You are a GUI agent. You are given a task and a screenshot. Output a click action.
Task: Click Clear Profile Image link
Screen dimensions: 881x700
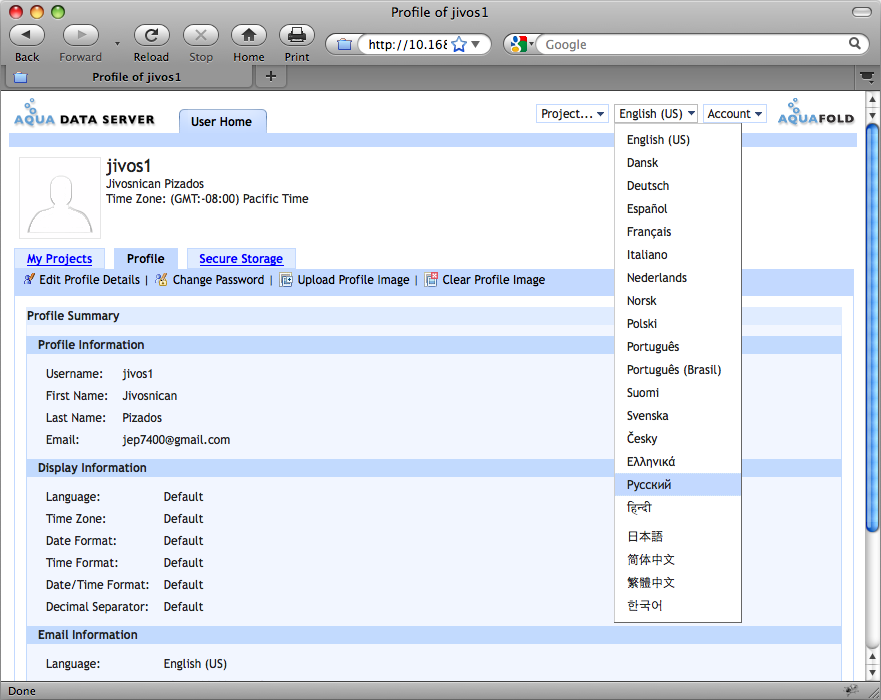[x=493, y=280]
